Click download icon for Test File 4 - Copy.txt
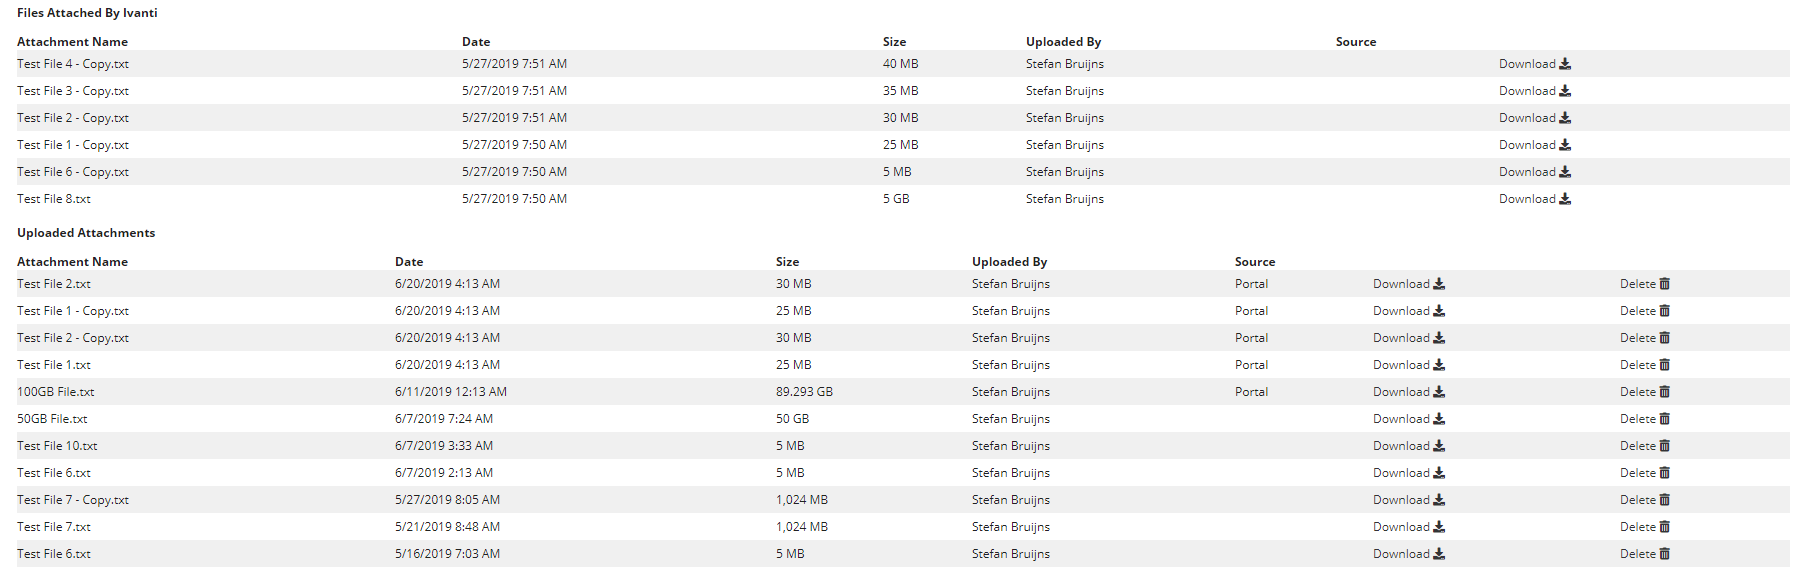This screenshot has width=1794, height=570. coord(1565,64)
